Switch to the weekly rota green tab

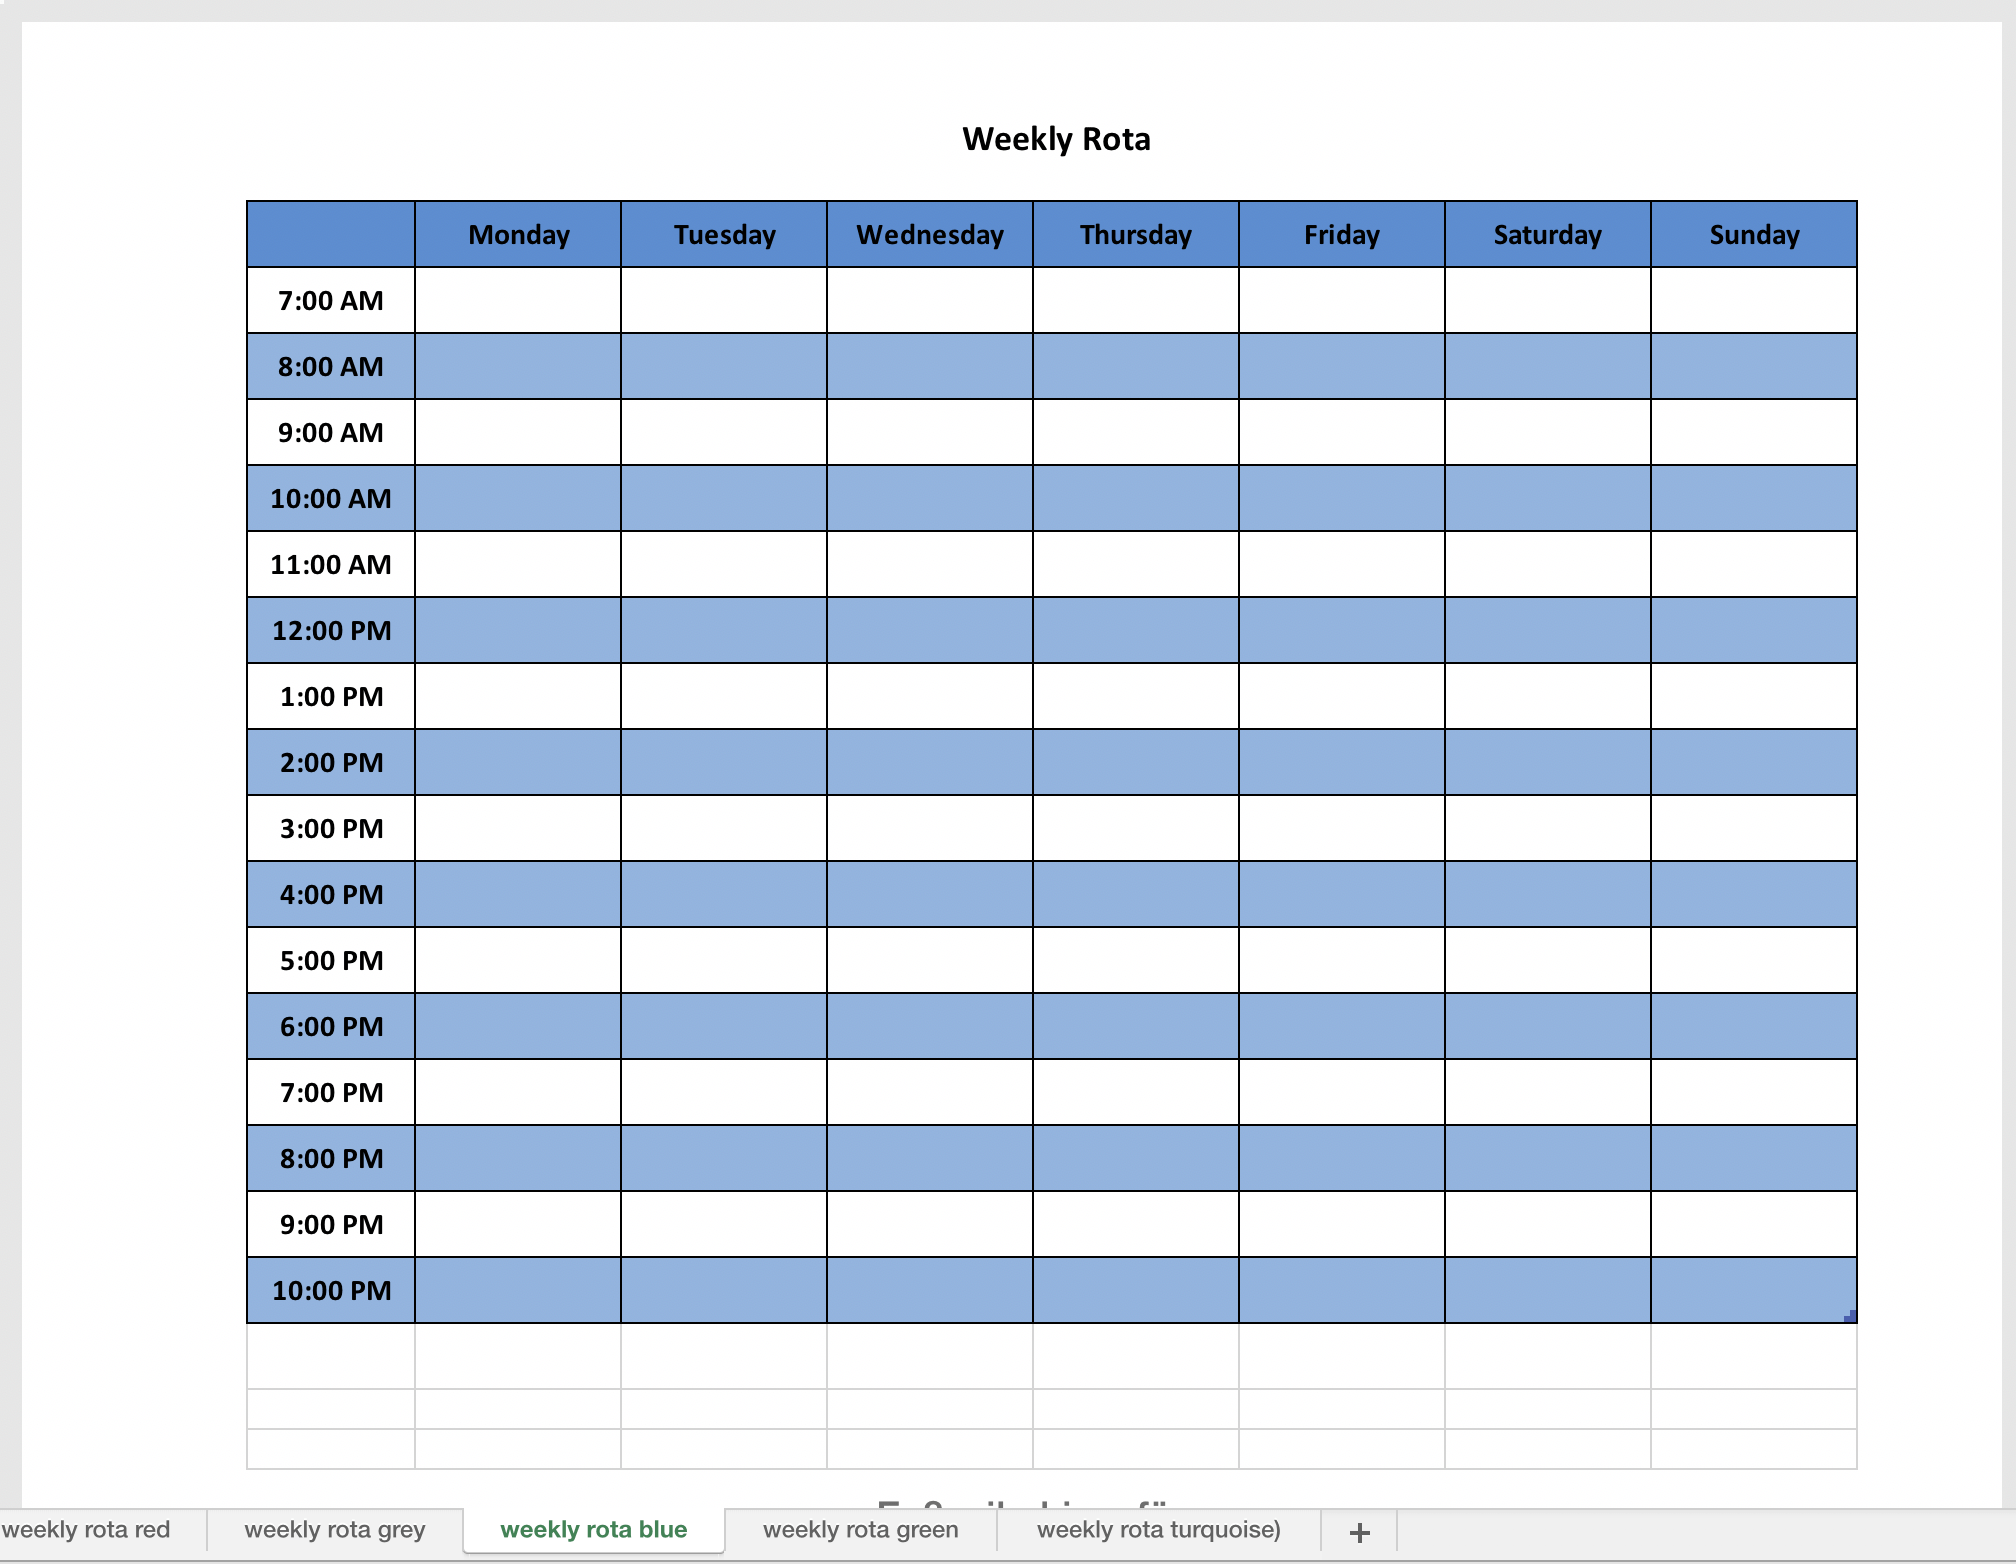click(x=861, y=1530)
